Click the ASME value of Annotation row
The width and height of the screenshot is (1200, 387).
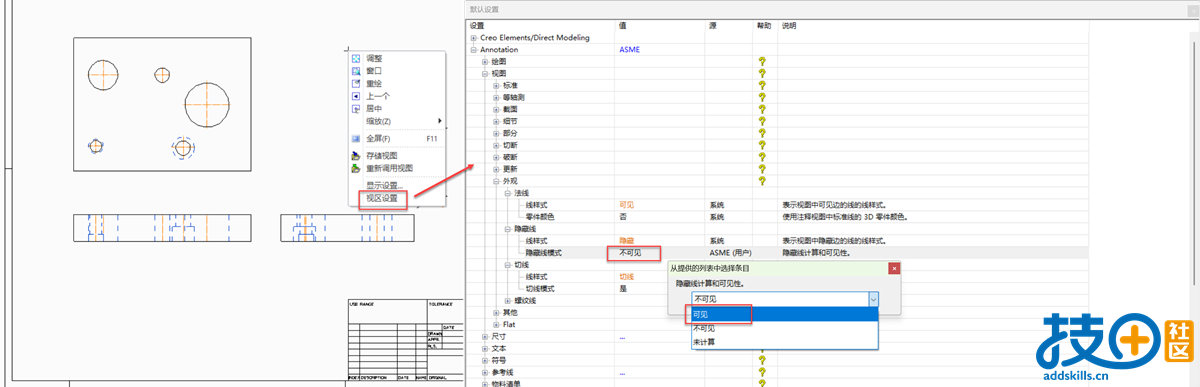pyautogui.click(x=630, y=49)
